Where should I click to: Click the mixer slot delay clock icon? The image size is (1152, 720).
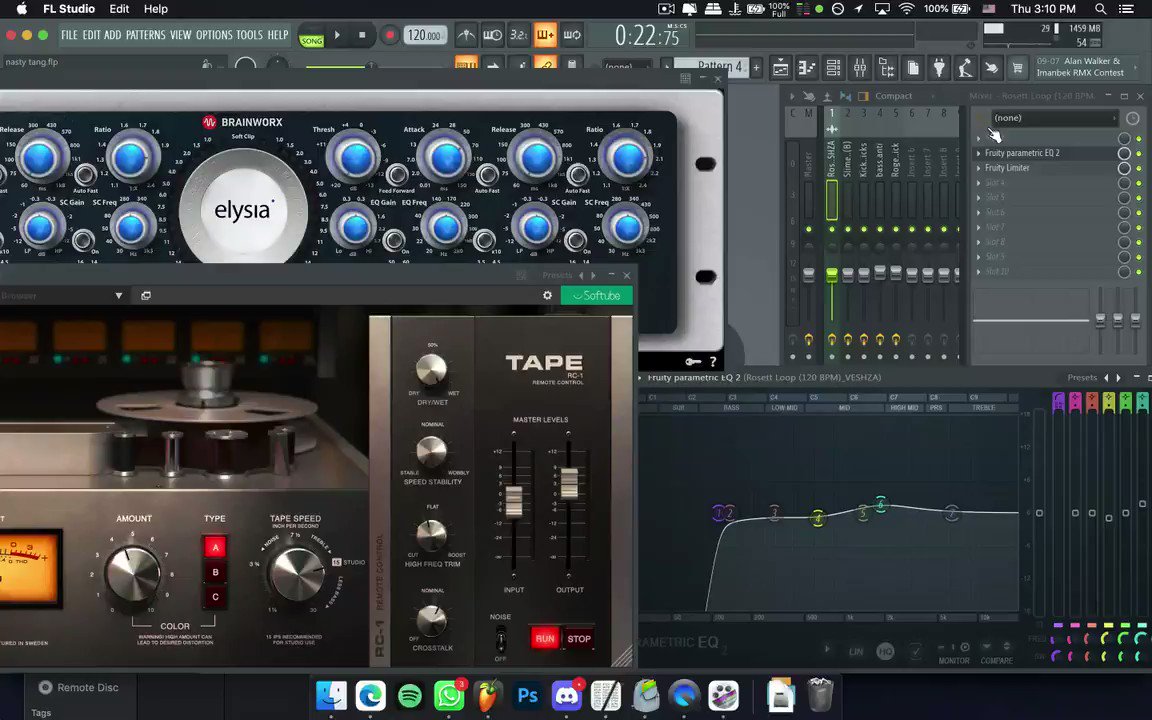[1132, 118]
